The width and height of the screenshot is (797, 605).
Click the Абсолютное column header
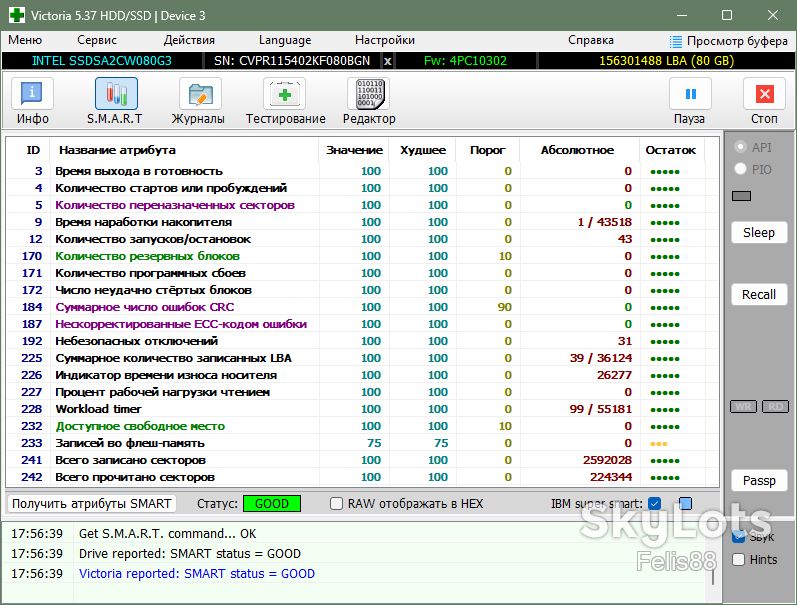[577, 150]
